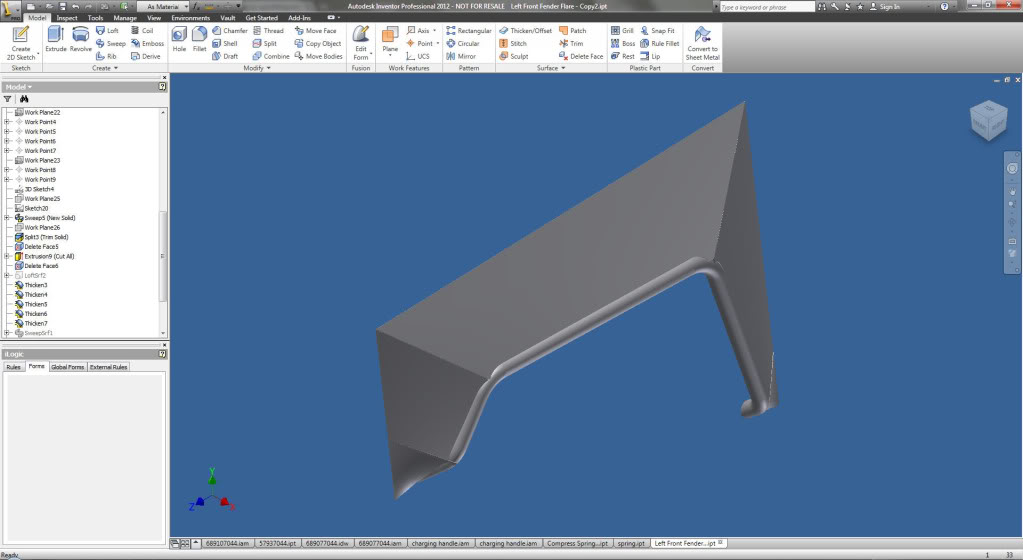Open the As Material appearance dropdown
Image resolution: width=1023 pixels, height=560 pixels.
pos(165,6)
